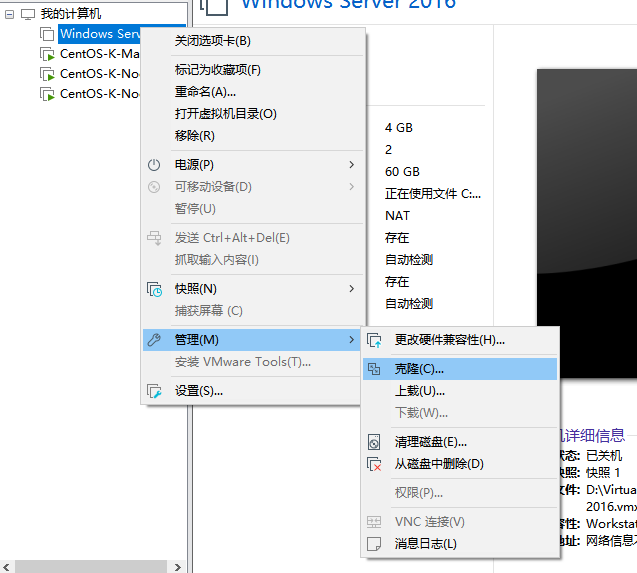Select the 管理(M) menu item
Screen dimensions: 637x573
pos(252,340)
